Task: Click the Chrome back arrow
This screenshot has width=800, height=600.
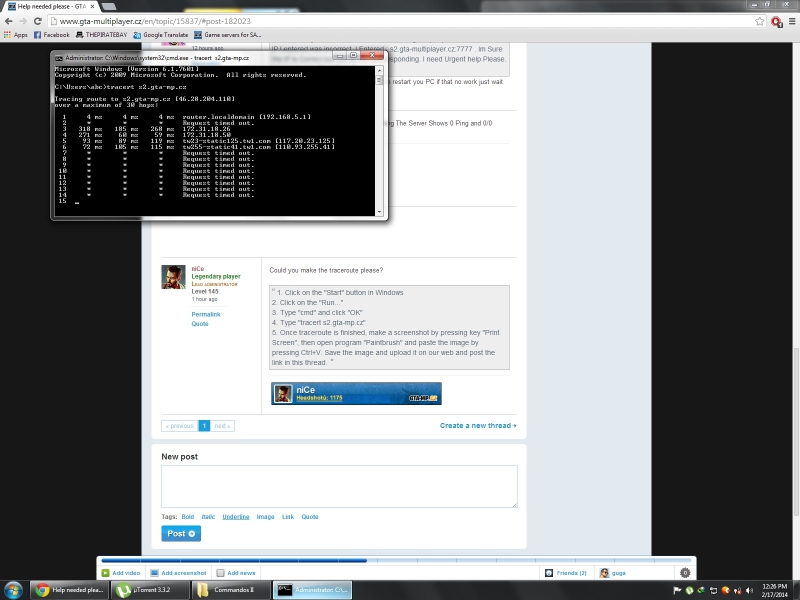Action: click(9, 20)
